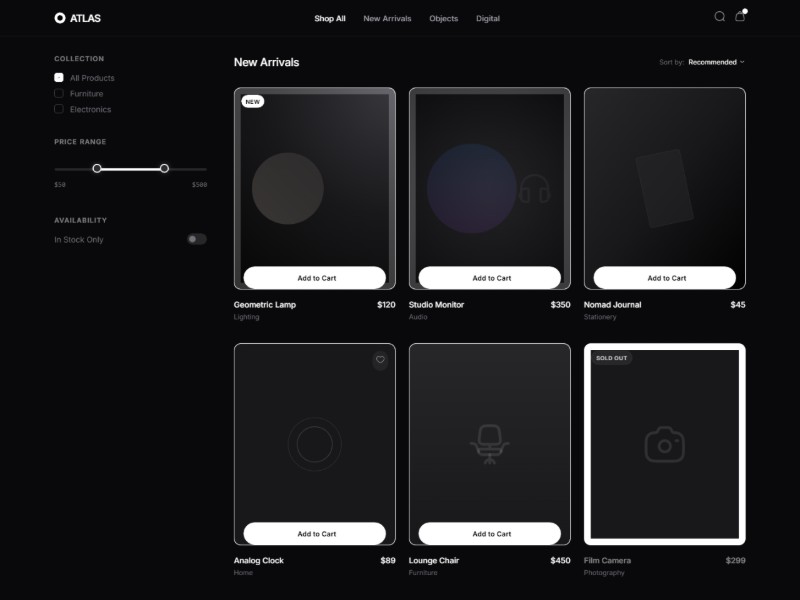Go to the Digital nav section
The width and height of the screenshot is (800, 600).
488,18
